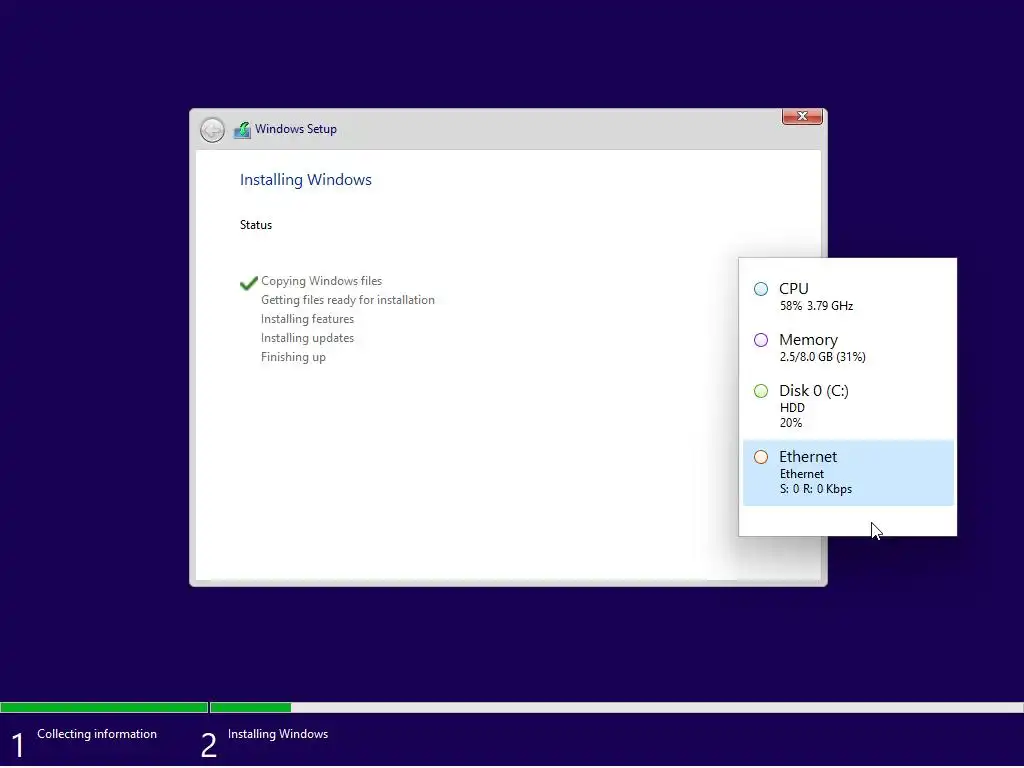Click the green checkmark next to Copying Windows files
Viewport: 1024px width, 768px height.
[249, 283]
